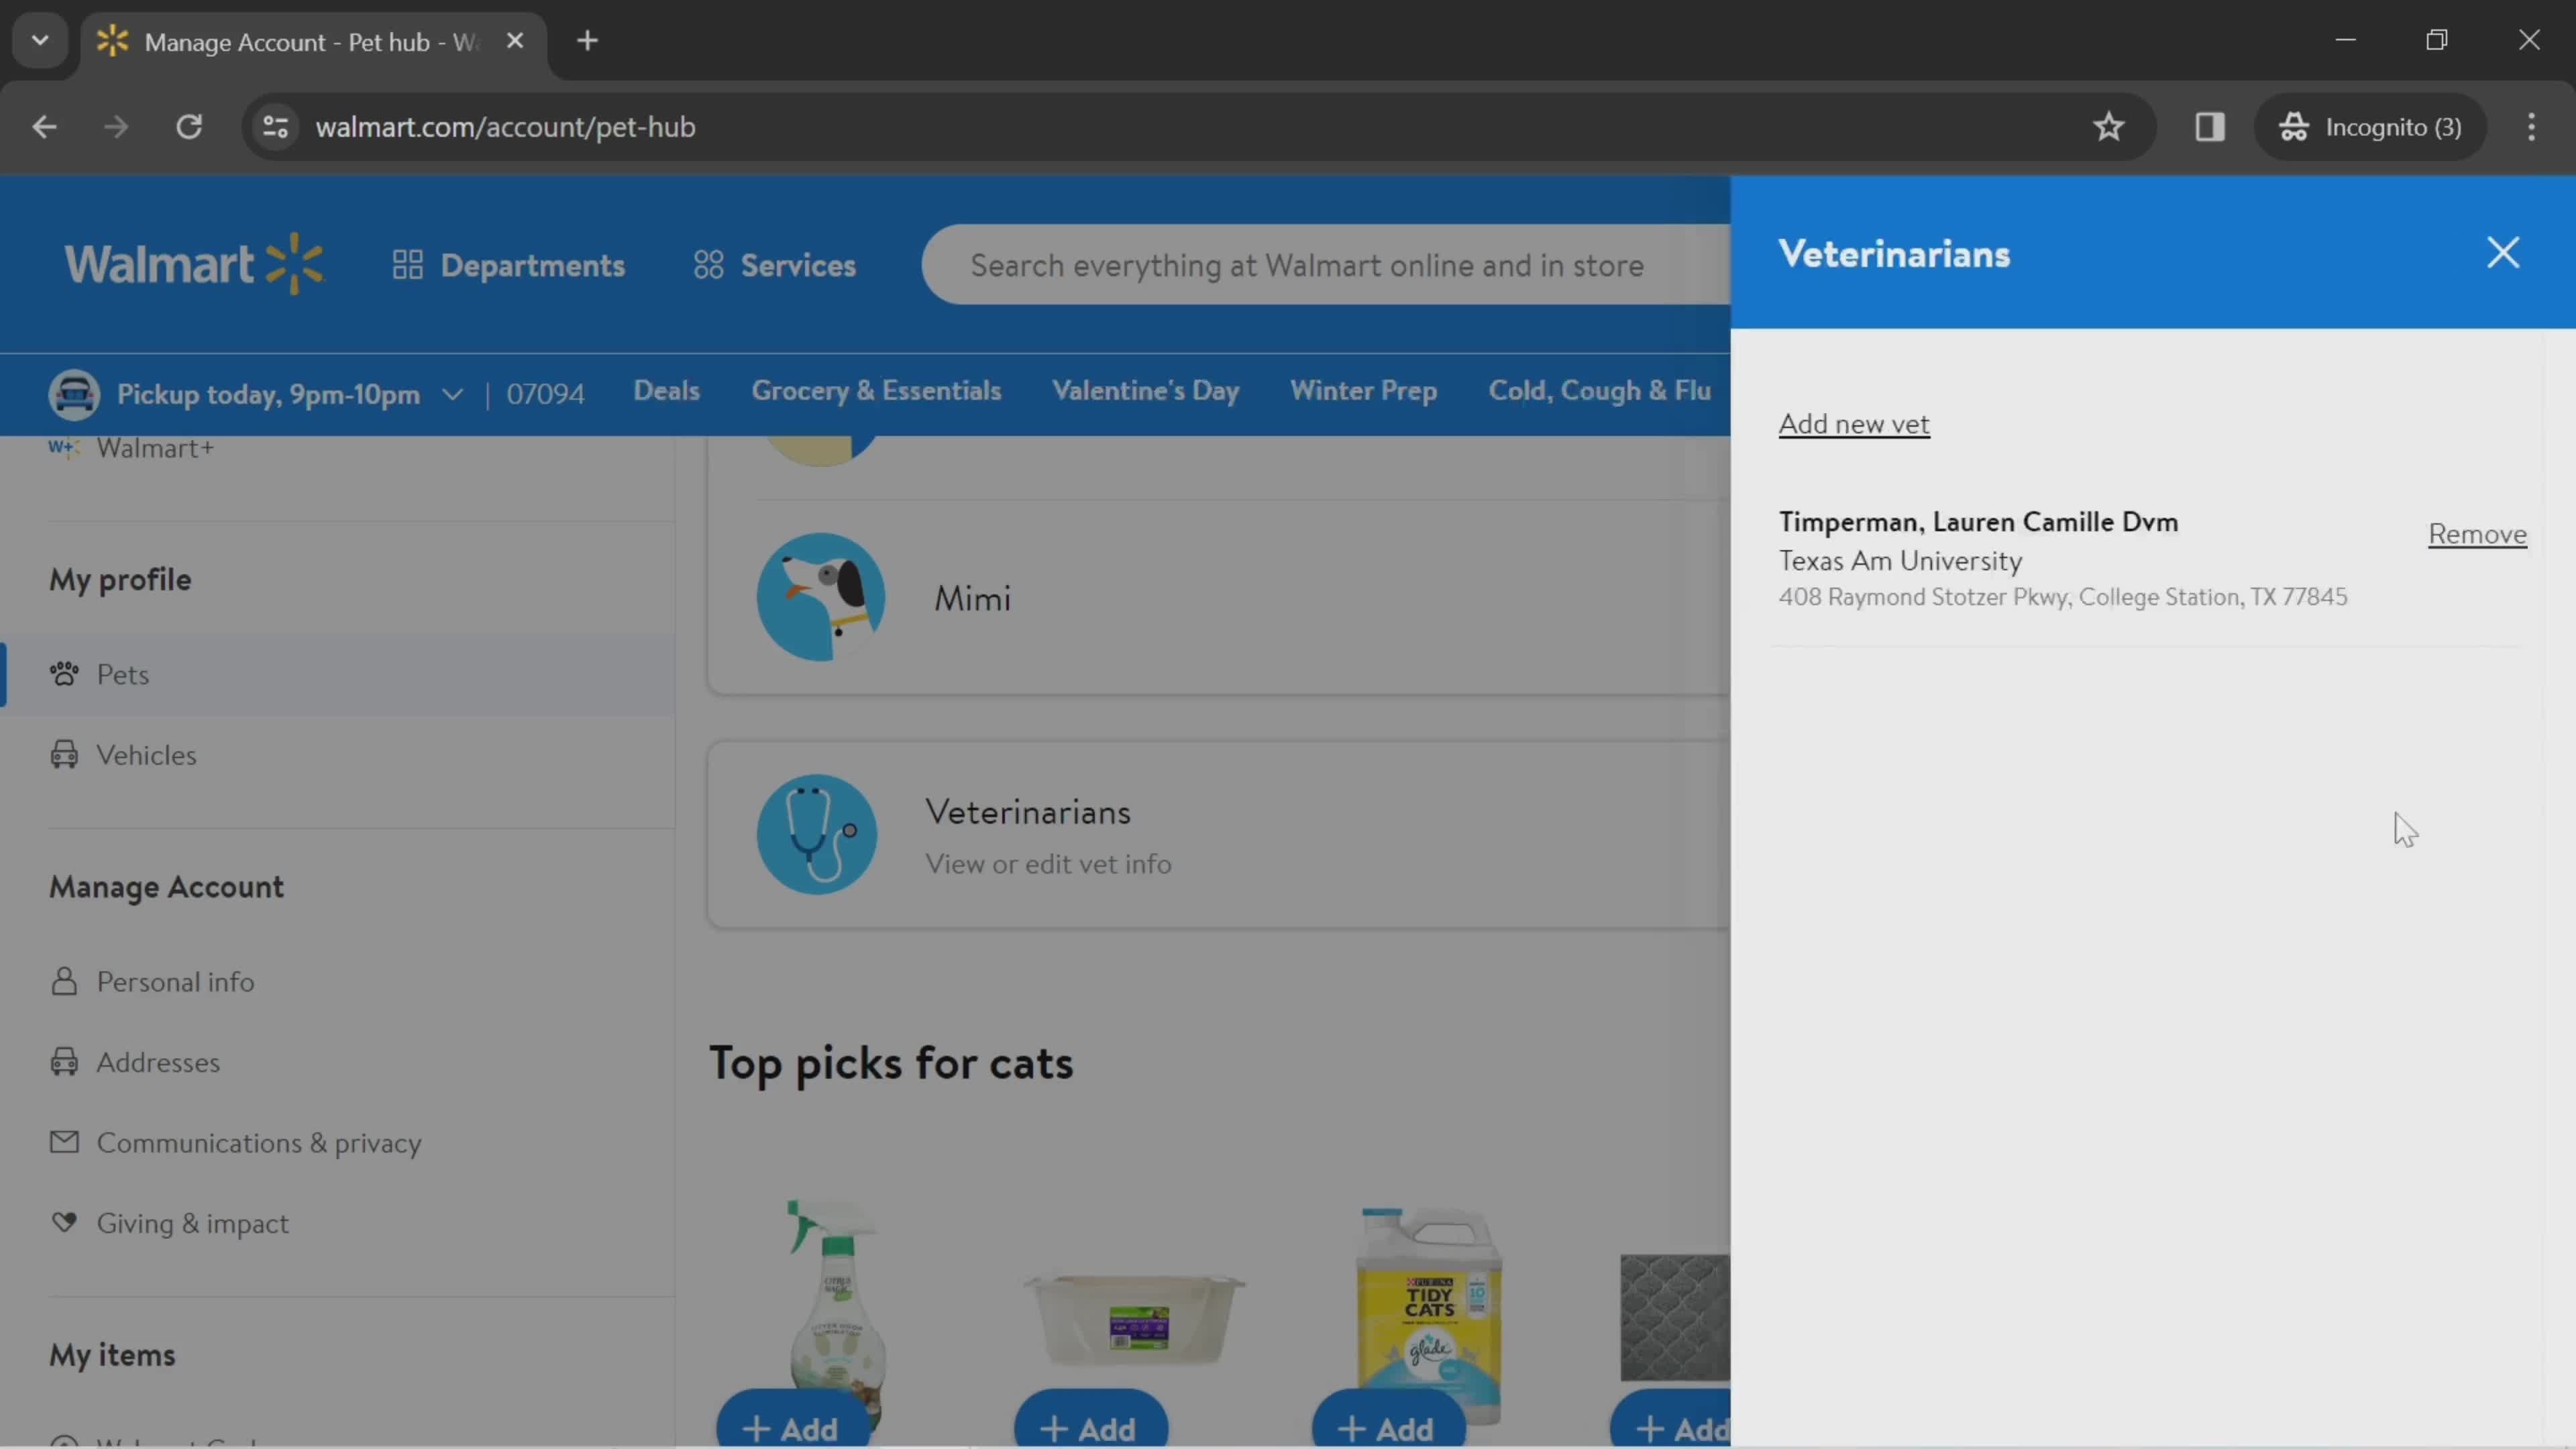The image size is (2576, 1449).
Task: Toggle the Communications and privacy option
Action: pyautogui.click(x=258, y=1141)
